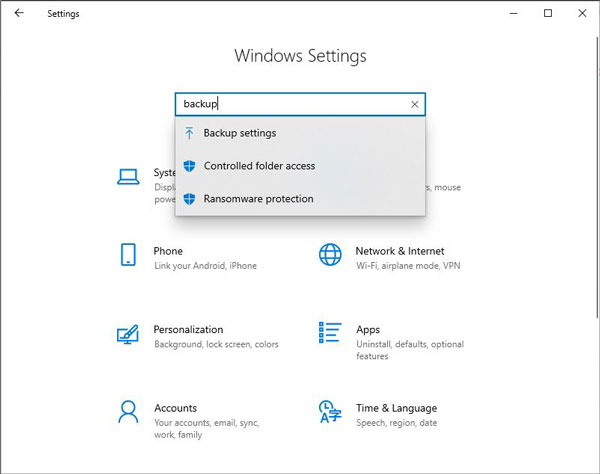Screen dimensions: 600x474
Task: Open Personalization settings
Action: (198, 336)
